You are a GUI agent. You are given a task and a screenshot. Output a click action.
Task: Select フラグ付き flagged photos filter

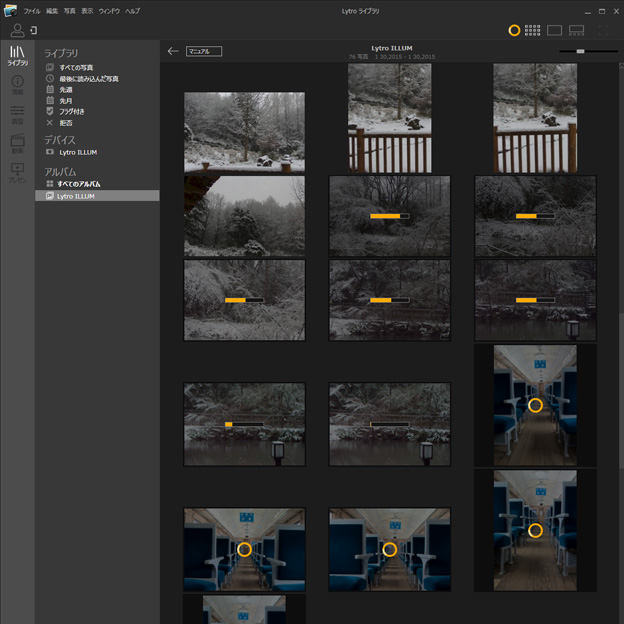tap(71, 111)
